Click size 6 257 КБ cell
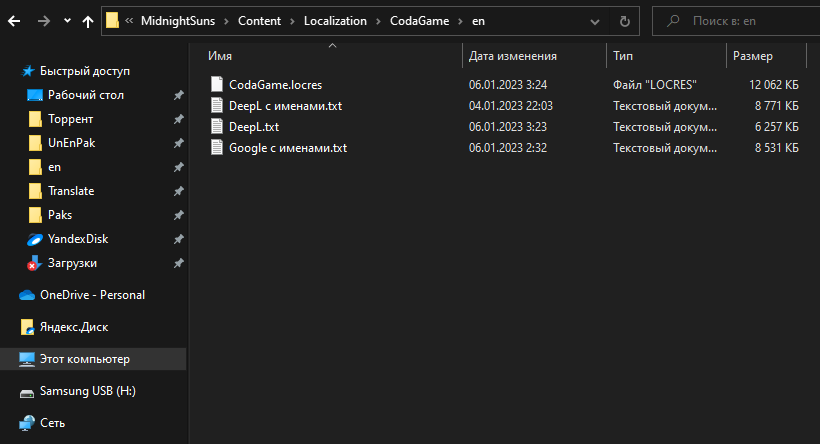Viewport: 820px width, 444px height. [777, 127]
